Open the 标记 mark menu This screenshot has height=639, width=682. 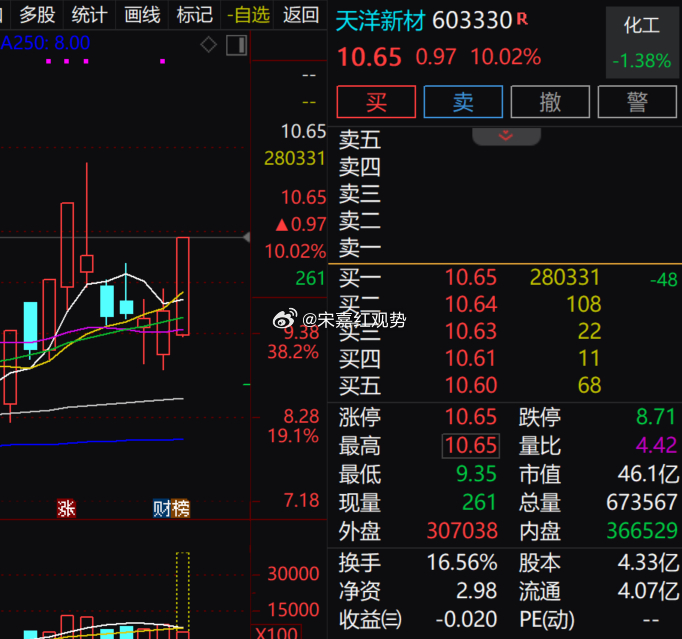[x=194, y=15]
